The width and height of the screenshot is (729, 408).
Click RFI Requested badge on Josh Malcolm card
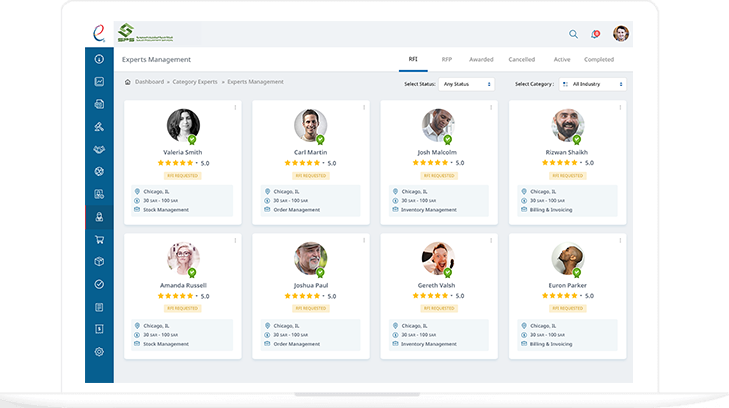pyautogui.click(x=439, y=176)
